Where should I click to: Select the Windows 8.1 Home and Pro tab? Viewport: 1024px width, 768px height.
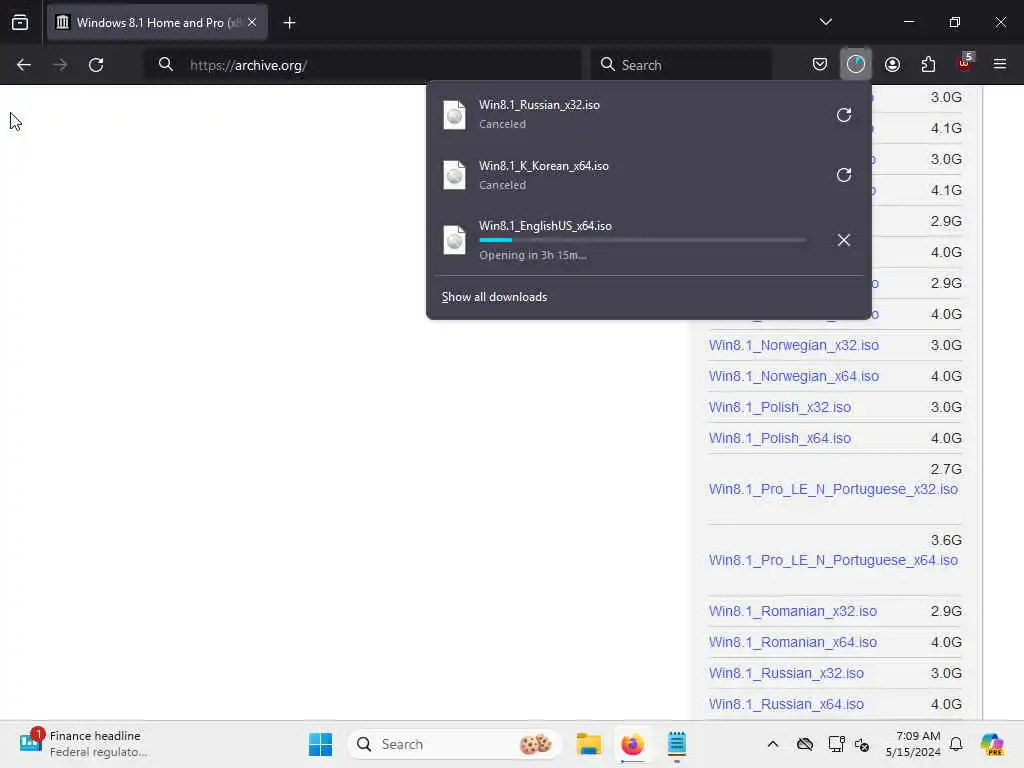pos(157,23)
